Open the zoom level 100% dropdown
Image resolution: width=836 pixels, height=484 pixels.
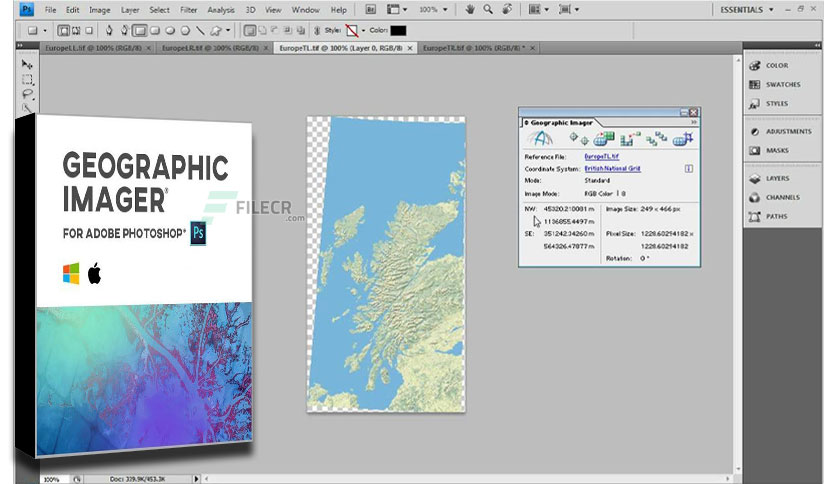point(433,10)
